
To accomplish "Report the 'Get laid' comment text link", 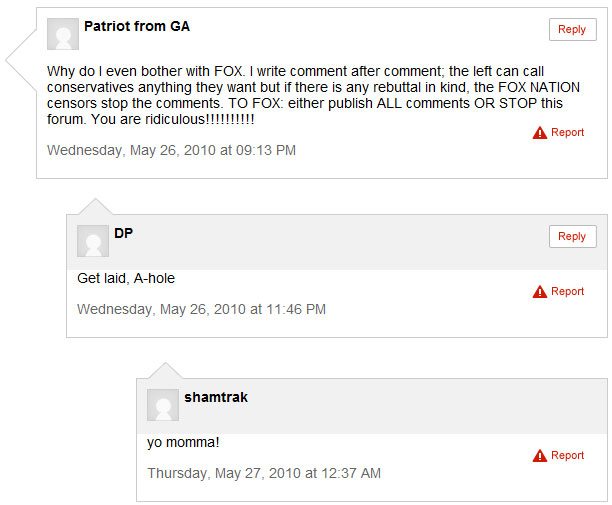I will tap(567, 291).
